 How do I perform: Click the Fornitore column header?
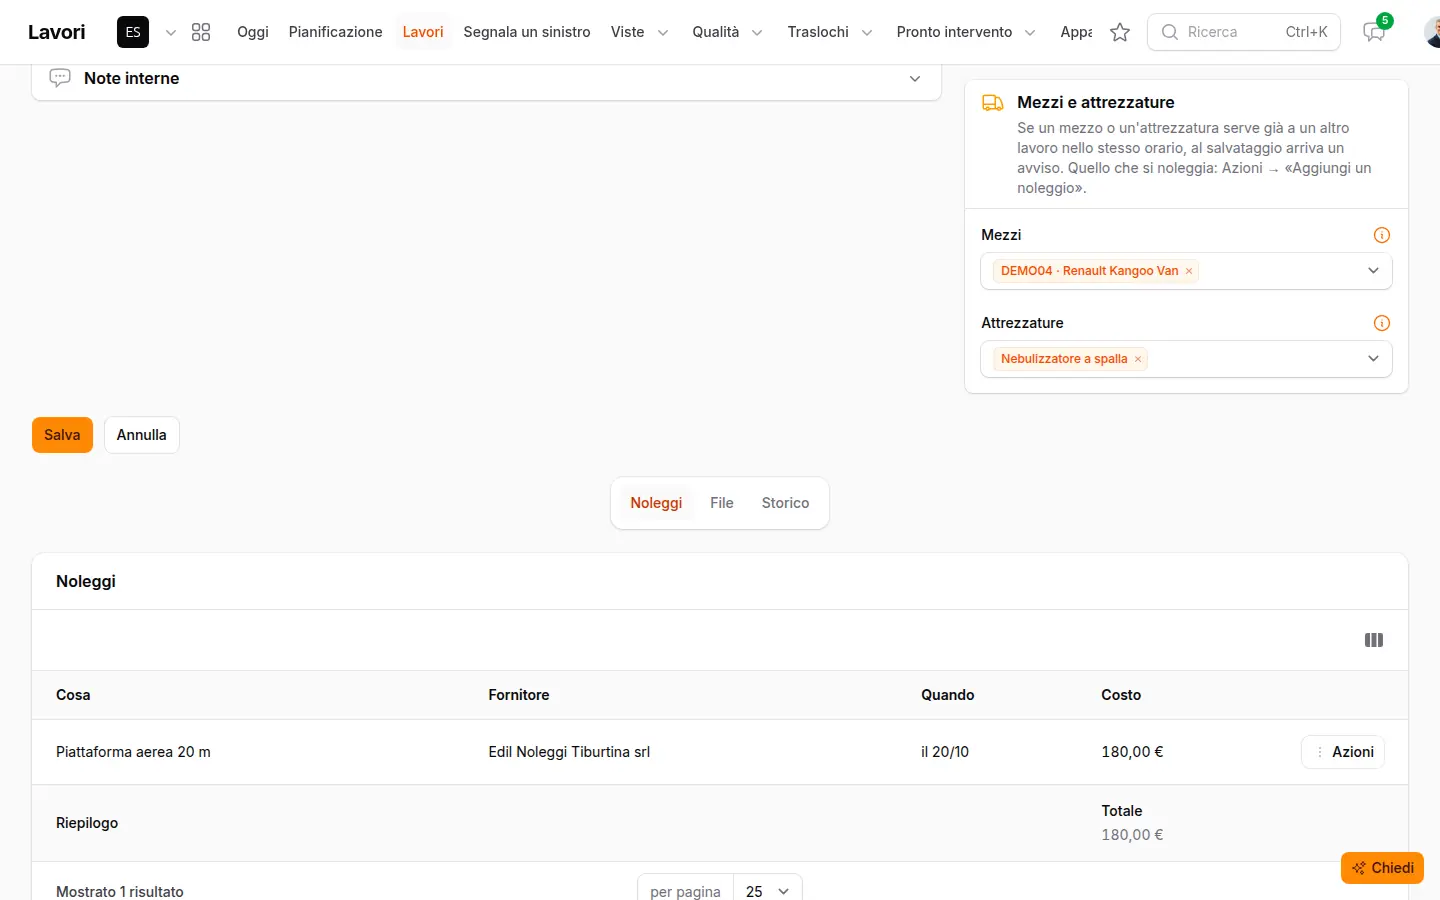pos(519,695)
